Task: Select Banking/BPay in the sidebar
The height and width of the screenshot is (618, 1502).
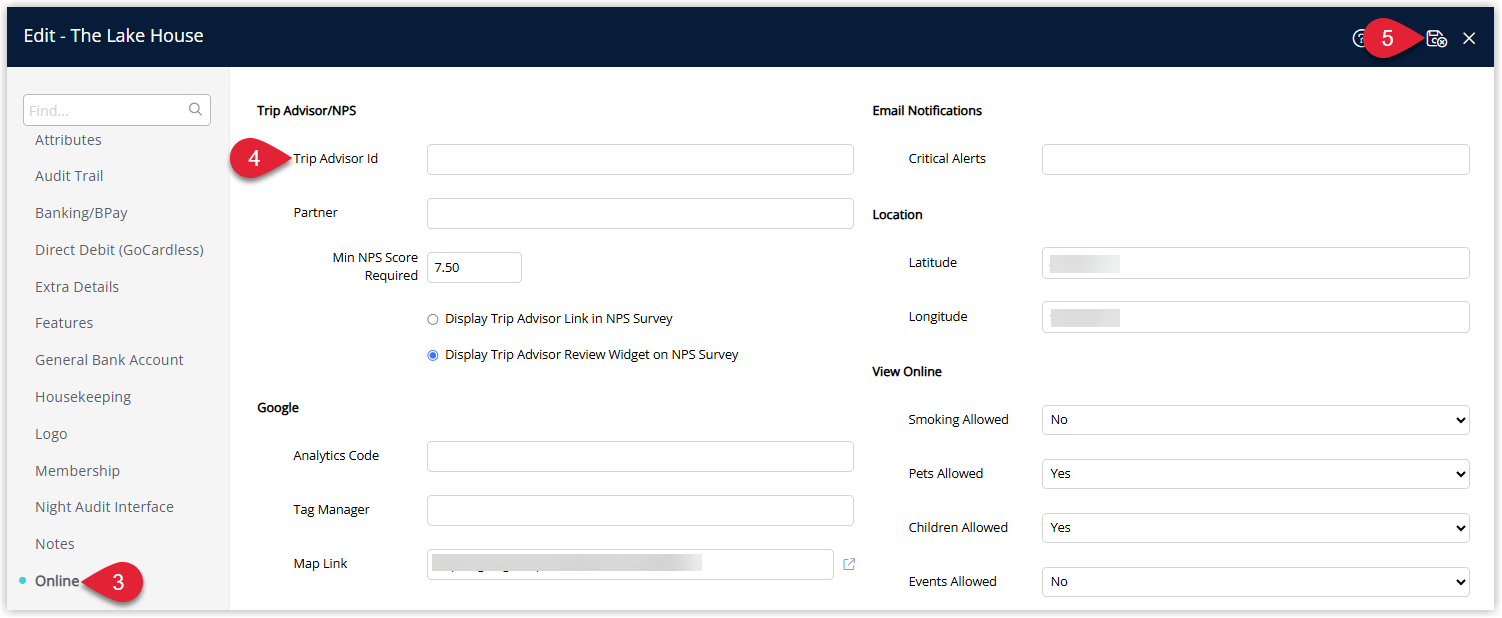Action: [81, 213]
